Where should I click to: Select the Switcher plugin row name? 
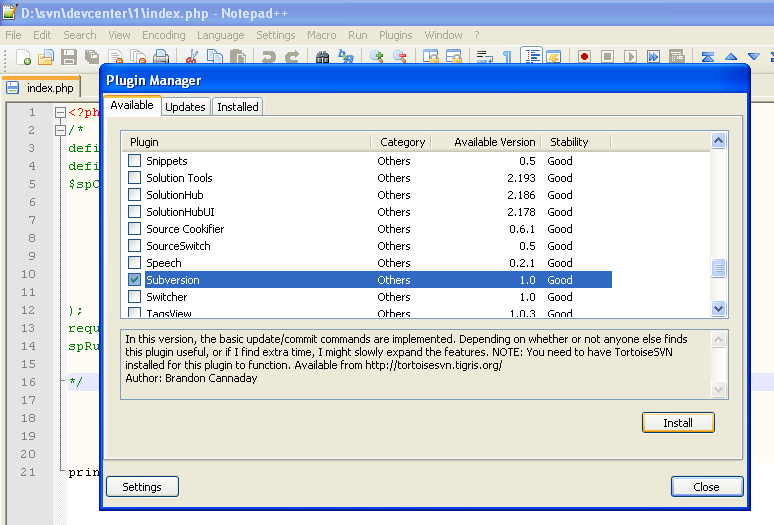click(x=167, y=297)
